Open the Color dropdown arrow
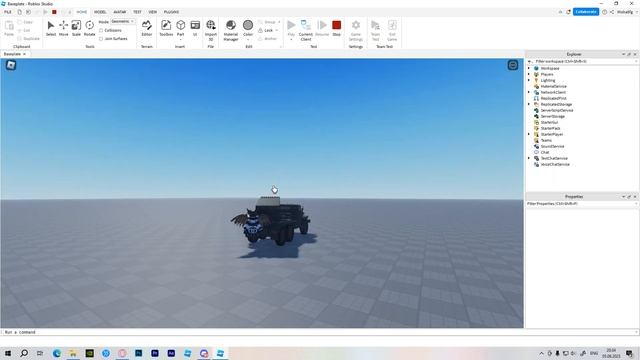This screenshot has width=640, height=360. [248, 40]
